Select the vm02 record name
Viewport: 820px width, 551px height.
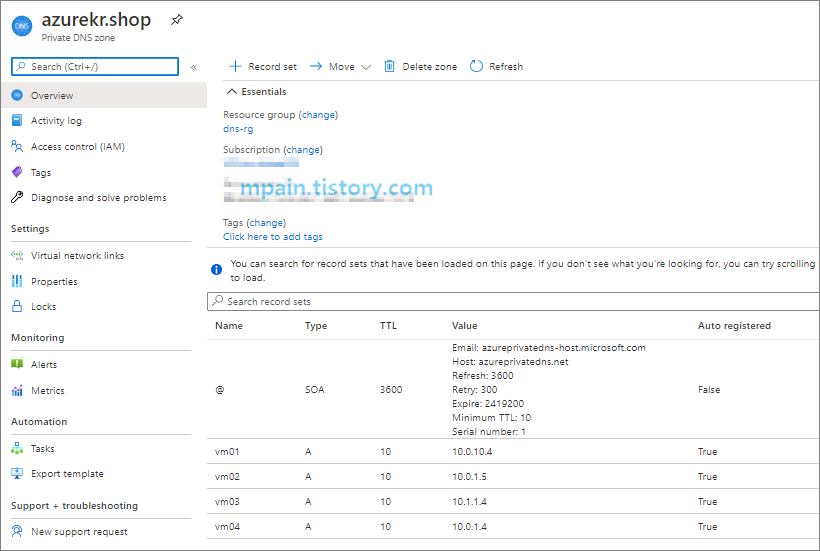(x=227, y=476)
